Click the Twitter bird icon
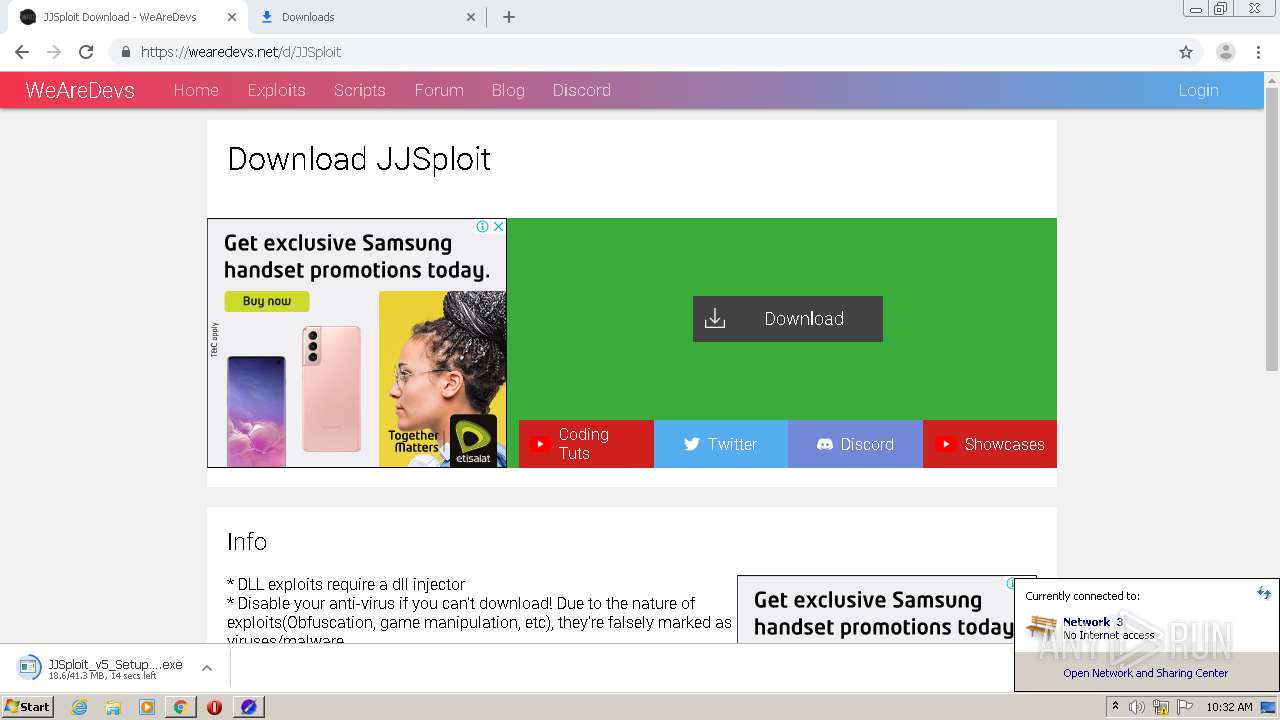 692,444
